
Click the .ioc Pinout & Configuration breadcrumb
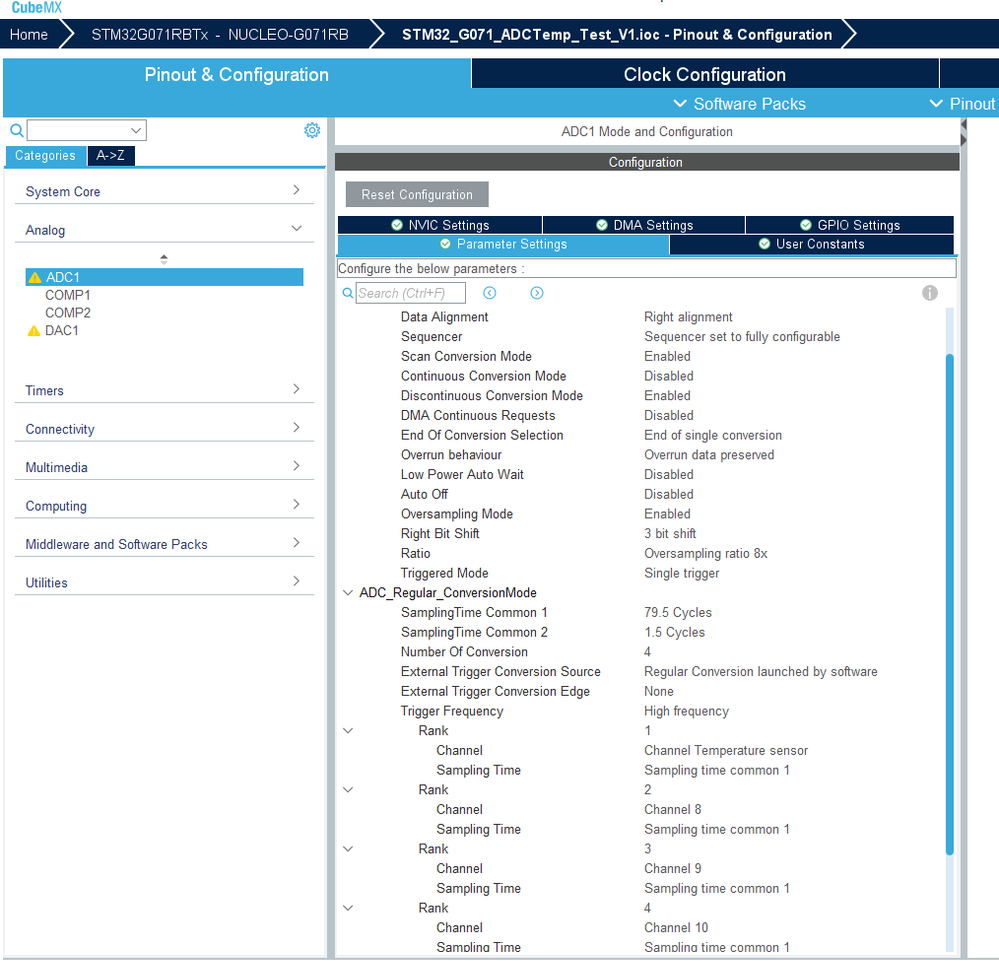point(617,34)
